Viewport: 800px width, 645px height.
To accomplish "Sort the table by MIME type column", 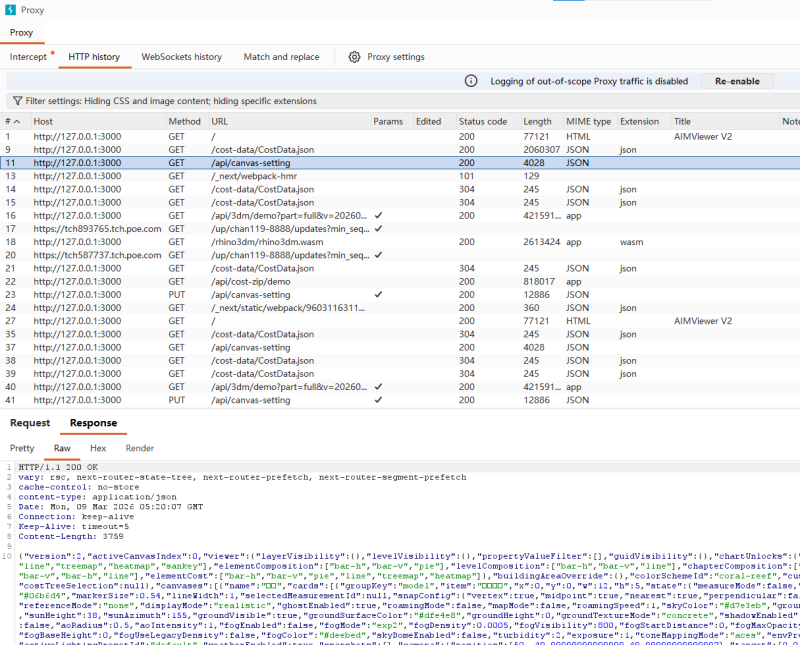I will [x=588, y=121].
